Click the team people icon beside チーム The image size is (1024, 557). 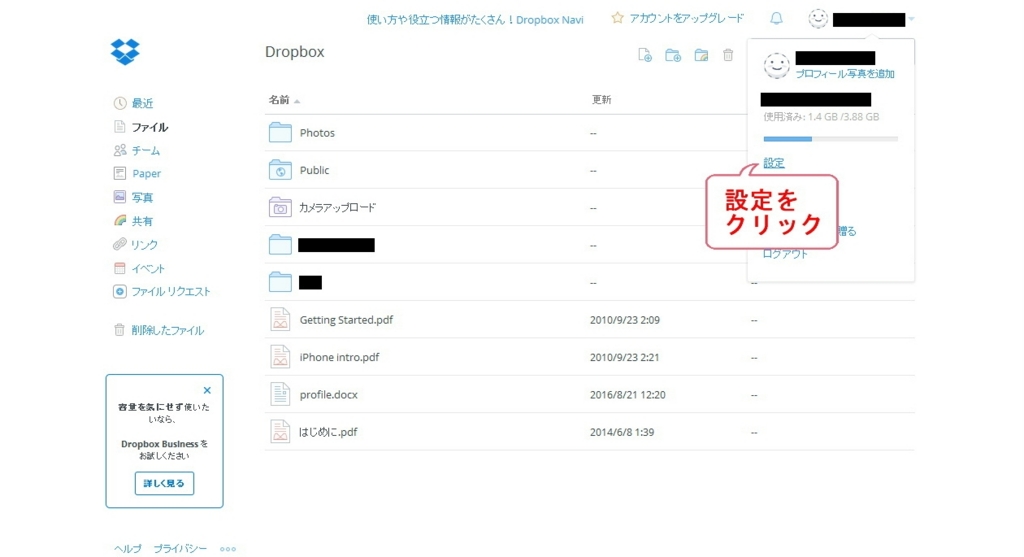point(120,150)
